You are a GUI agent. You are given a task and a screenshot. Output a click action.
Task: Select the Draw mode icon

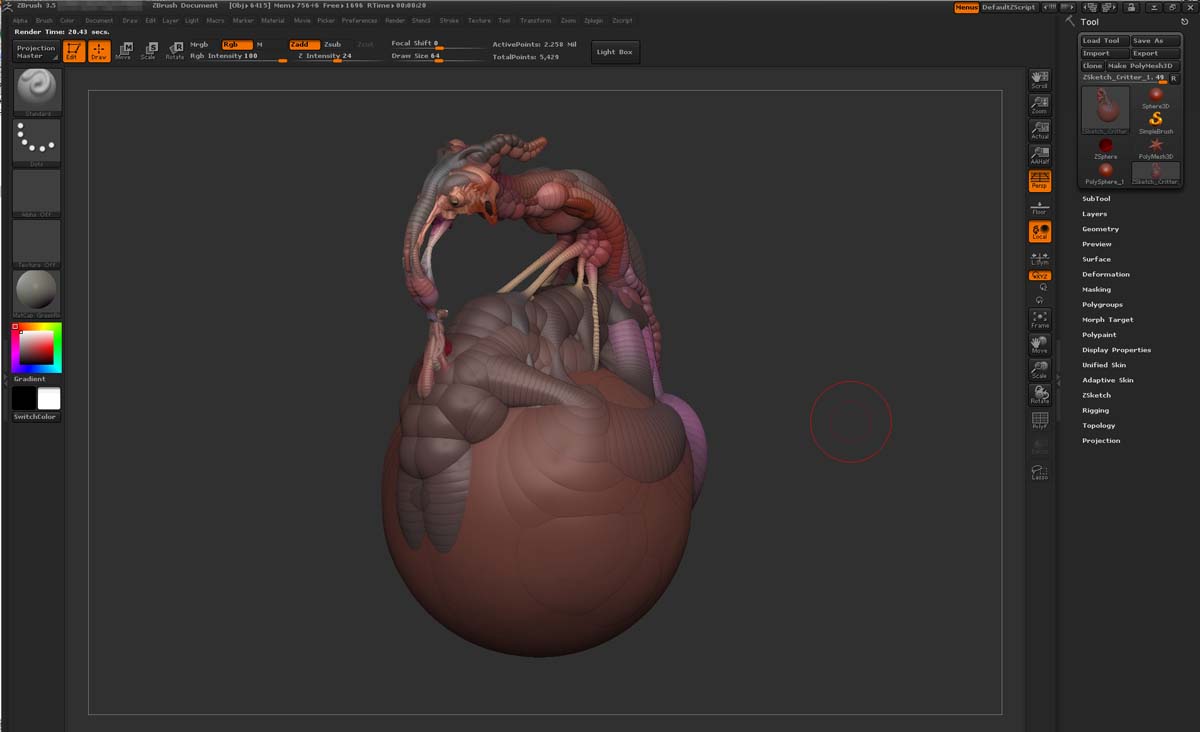(x=98, y=51)
